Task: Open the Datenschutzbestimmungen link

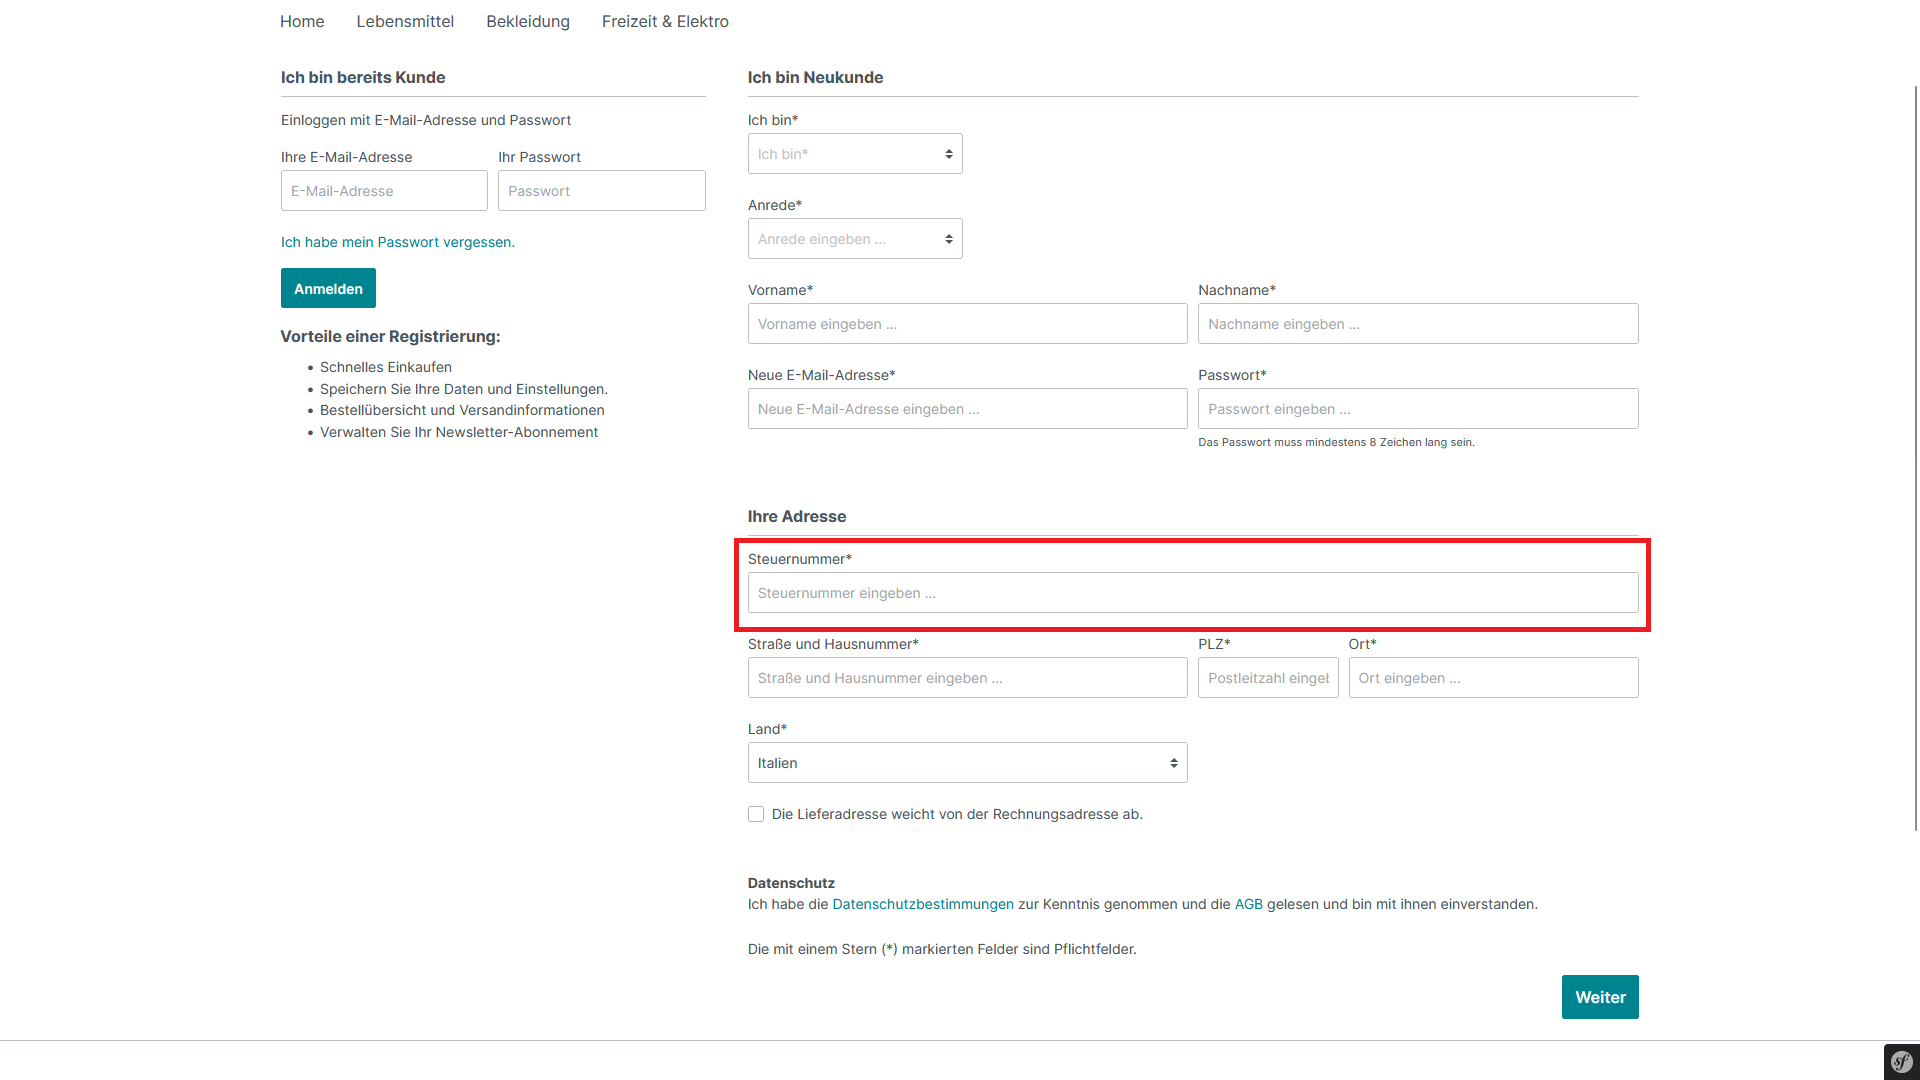Action: click(923, 904)
